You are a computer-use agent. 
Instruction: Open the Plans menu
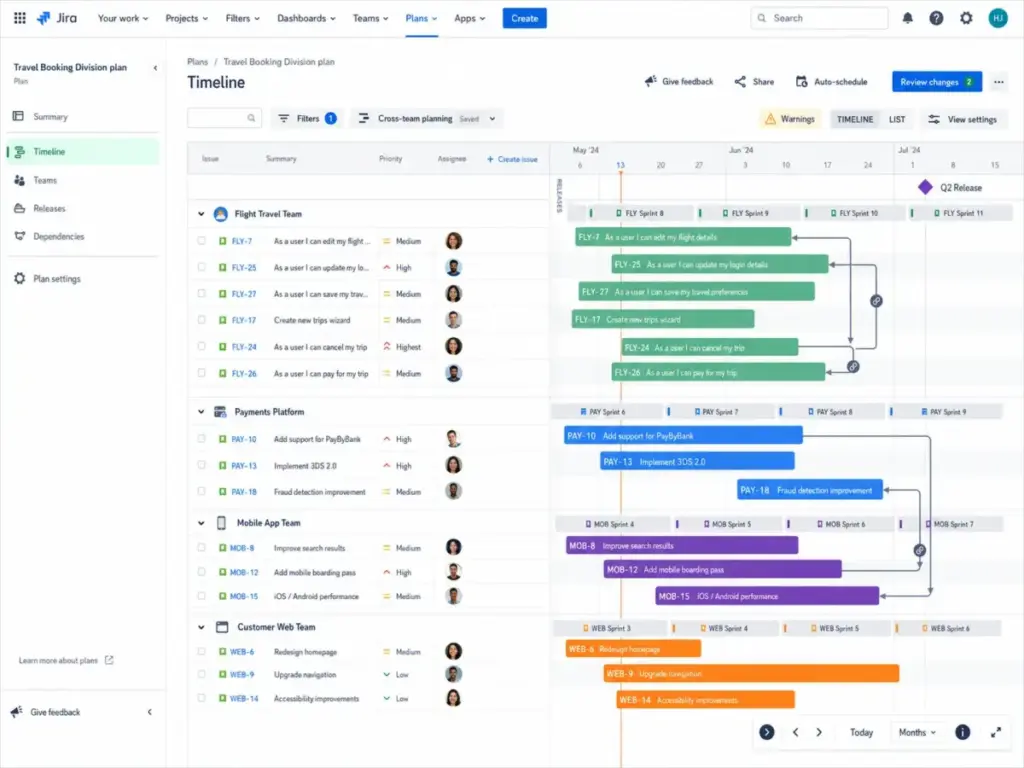click(x=421, y=18)
